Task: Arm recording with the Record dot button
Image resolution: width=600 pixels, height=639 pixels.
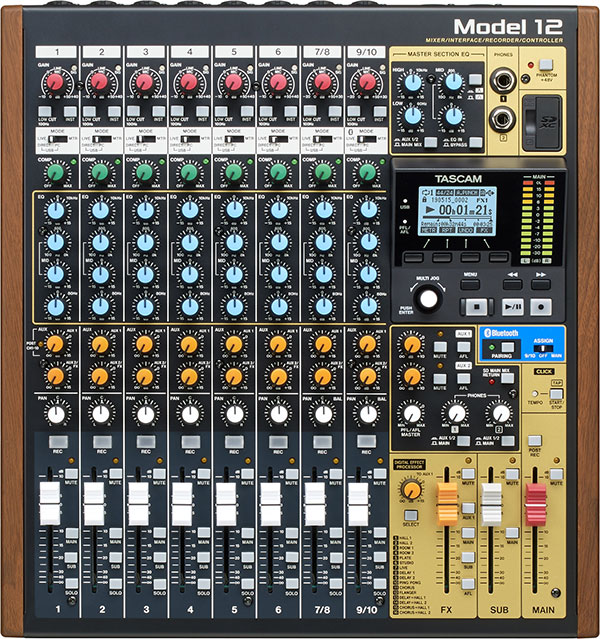Action: pos(541,306)
